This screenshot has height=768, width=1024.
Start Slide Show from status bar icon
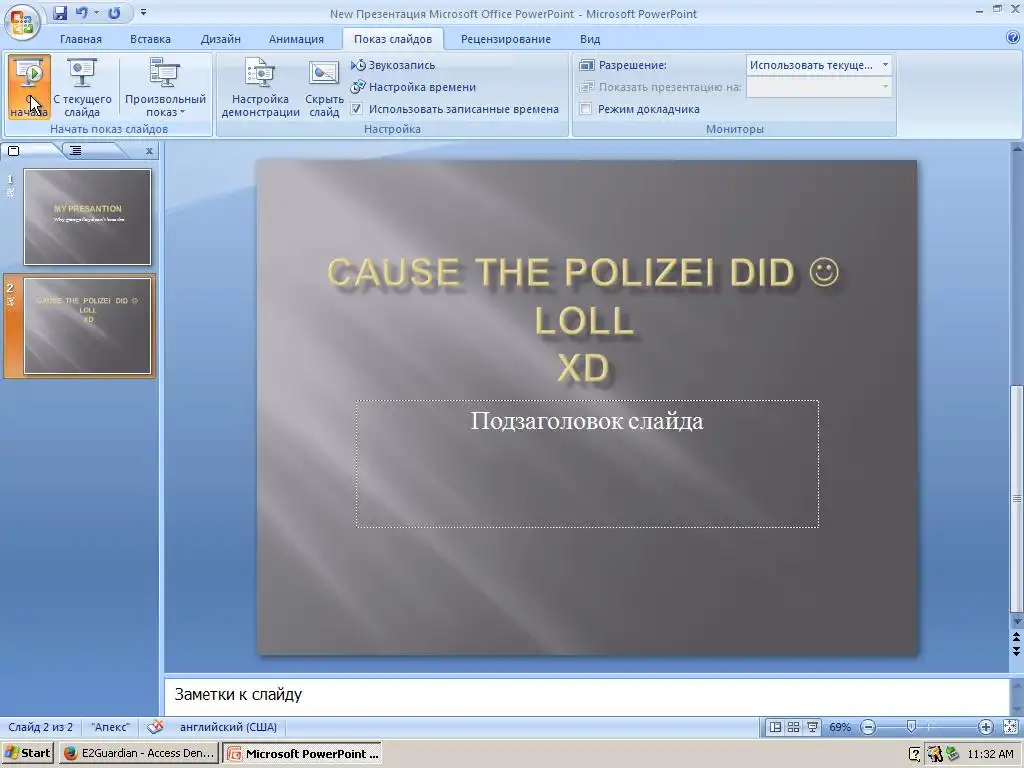(x=812, y=727)
